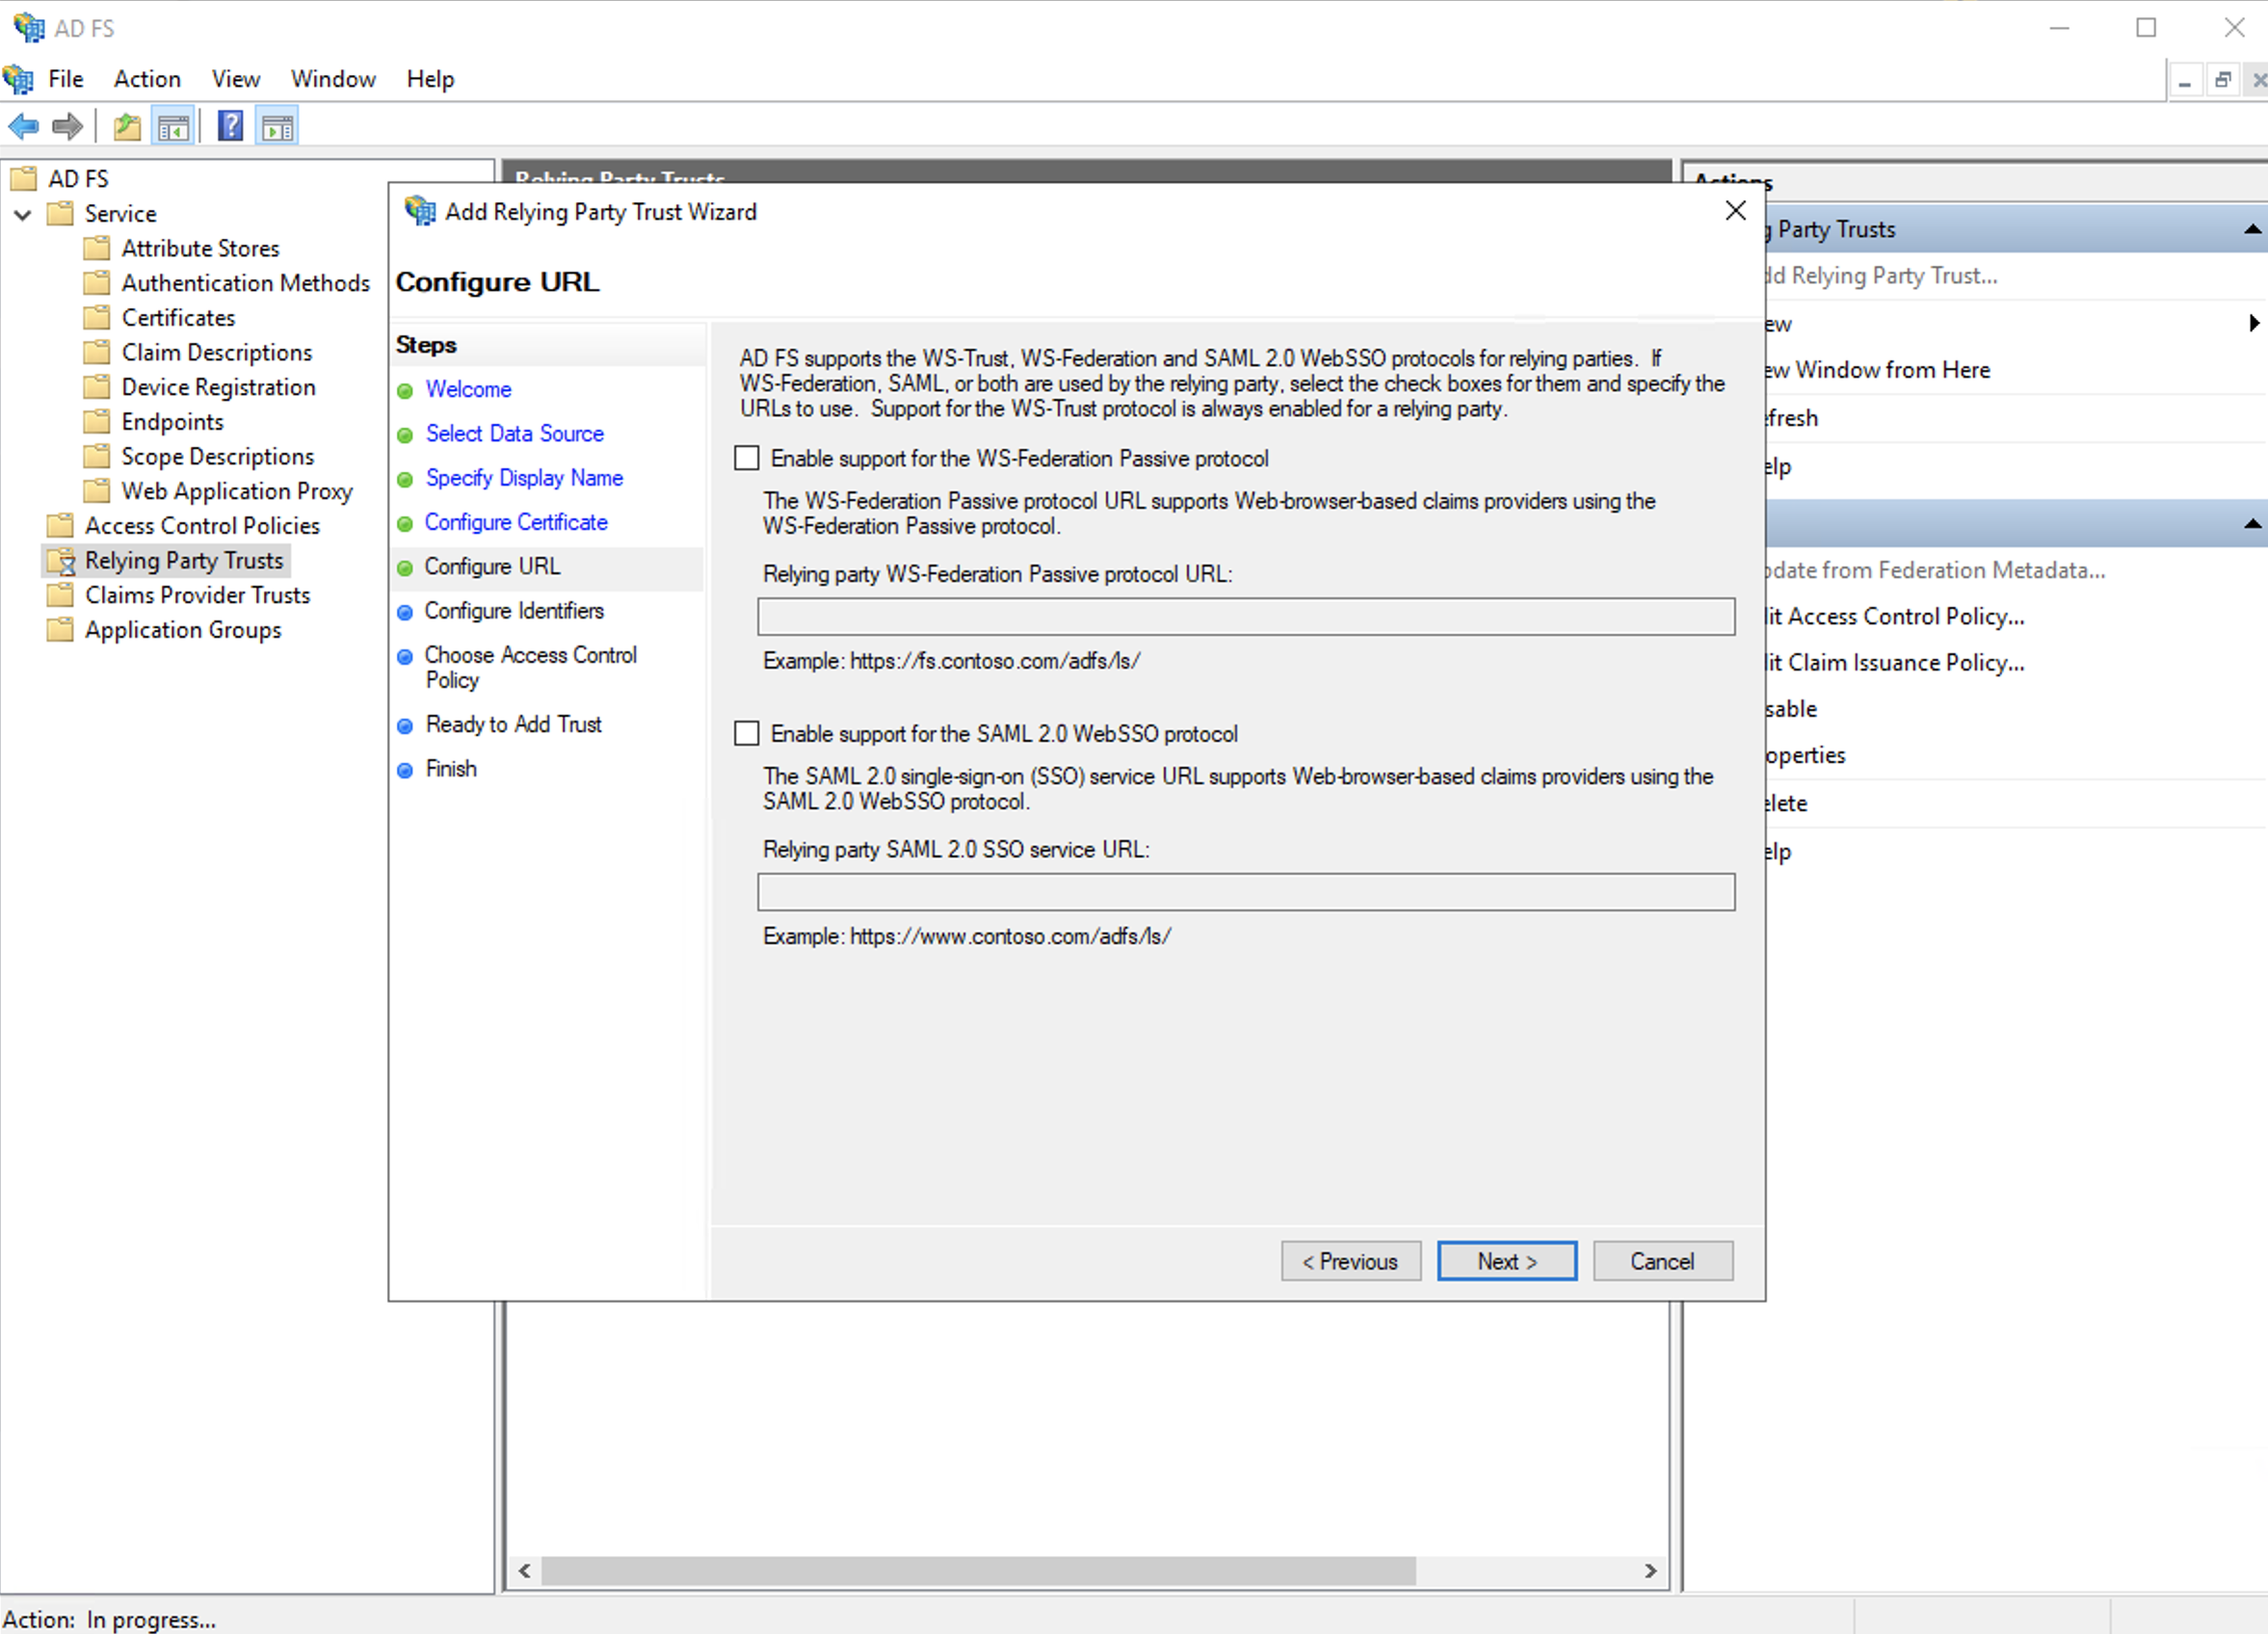The height and width of the screenshot is (1634, 2268).
Task: Toggle the Show/Hide Action Pane icon
Action: coord(277,127)
